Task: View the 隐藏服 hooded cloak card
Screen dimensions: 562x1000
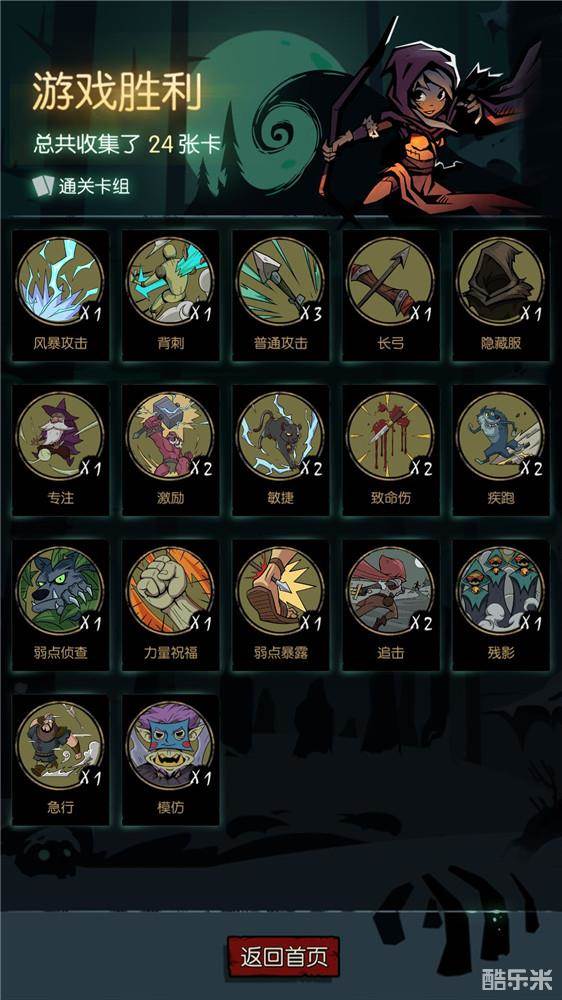Action: point(501,295)
